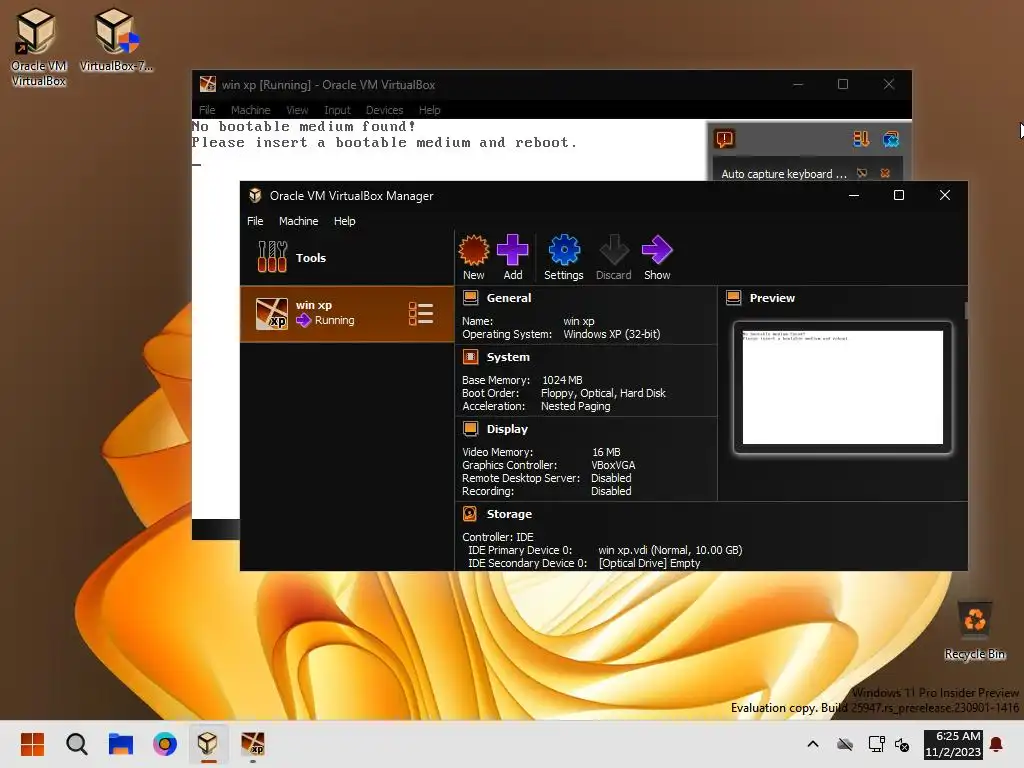Image resolution: width=1024 pixels, height=768 pixels.
Task: Open win xp machine list menu icon
Action: tap(421, 313)
